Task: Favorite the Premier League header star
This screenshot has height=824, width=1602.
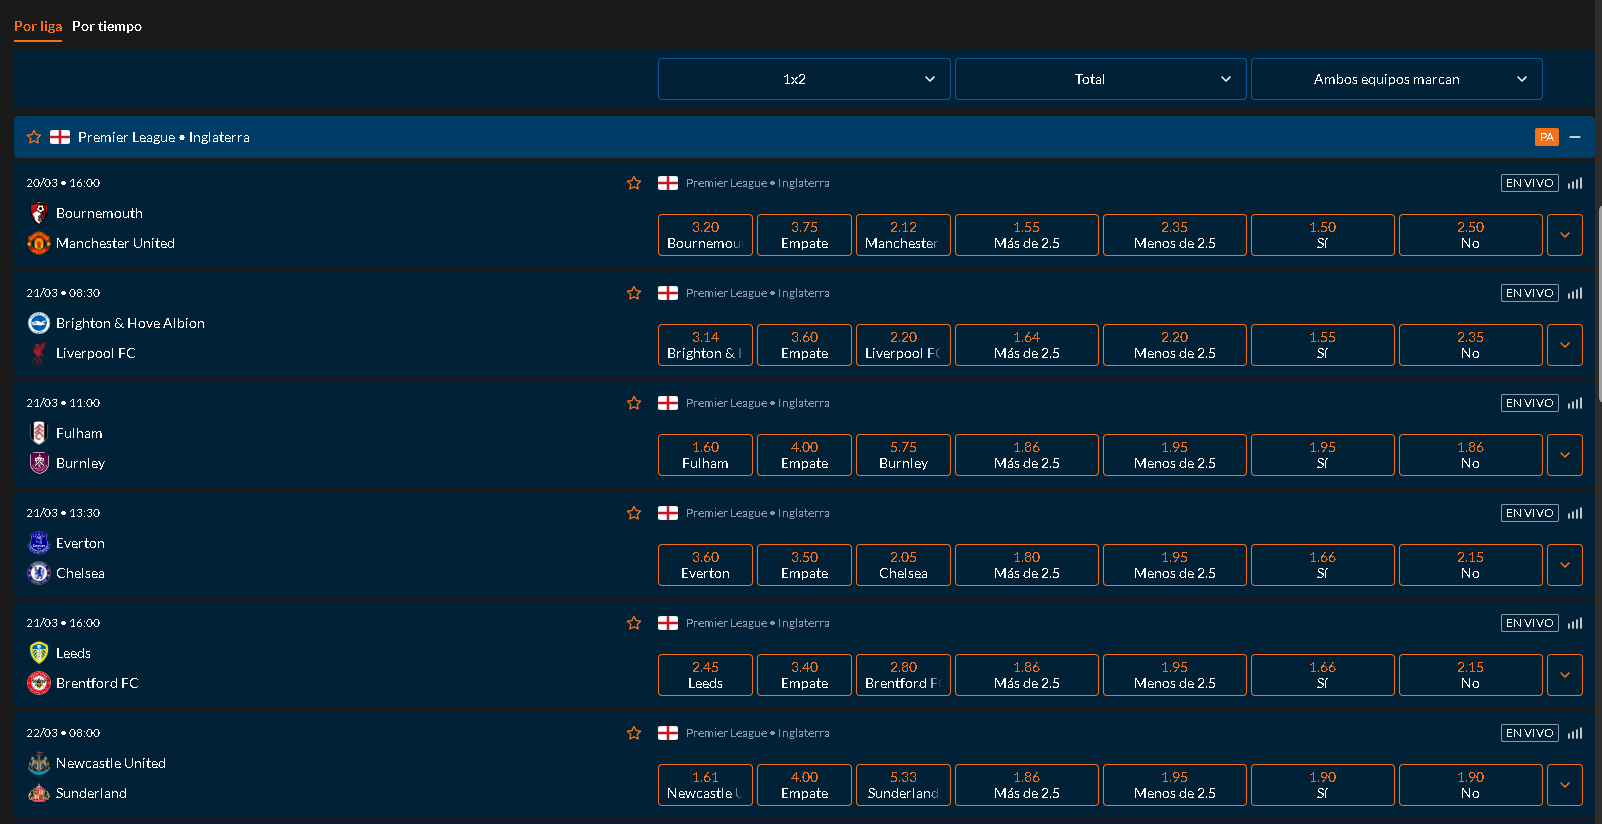Action: point(34,137)
